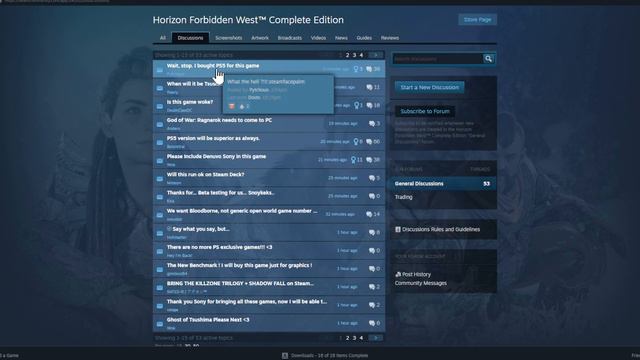
Task: Open 'Thanks for... Beta testing for us' topic
Action: click(220, 193)
